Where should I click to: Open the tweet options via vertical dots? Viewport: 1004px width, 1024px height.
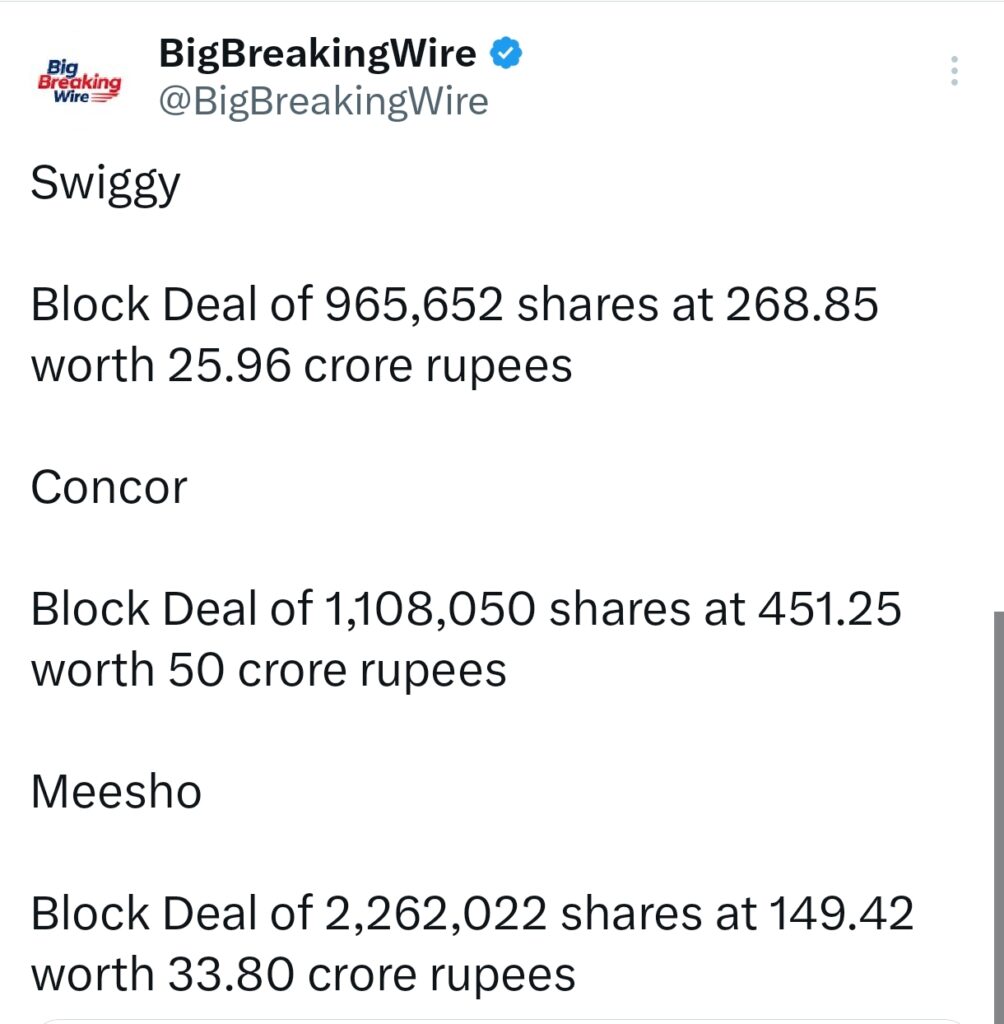tap(954, 70)
